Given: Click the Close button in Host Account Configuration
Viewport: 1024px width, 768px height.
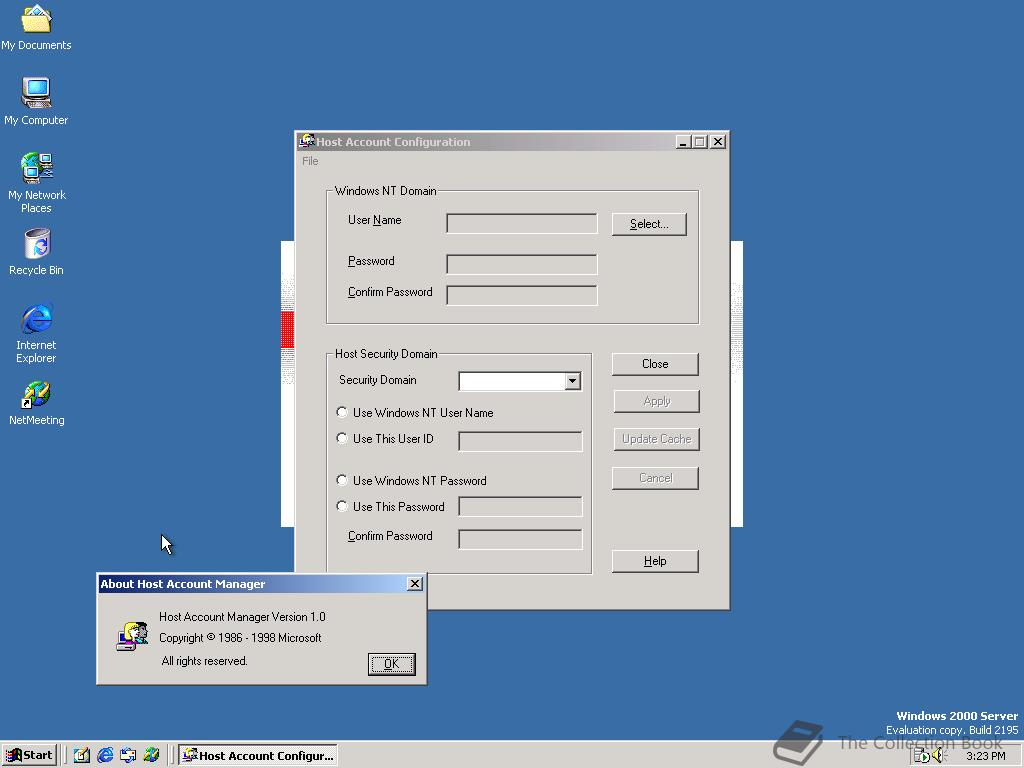Looking at the screenshot, I should (x=655, y=364).
